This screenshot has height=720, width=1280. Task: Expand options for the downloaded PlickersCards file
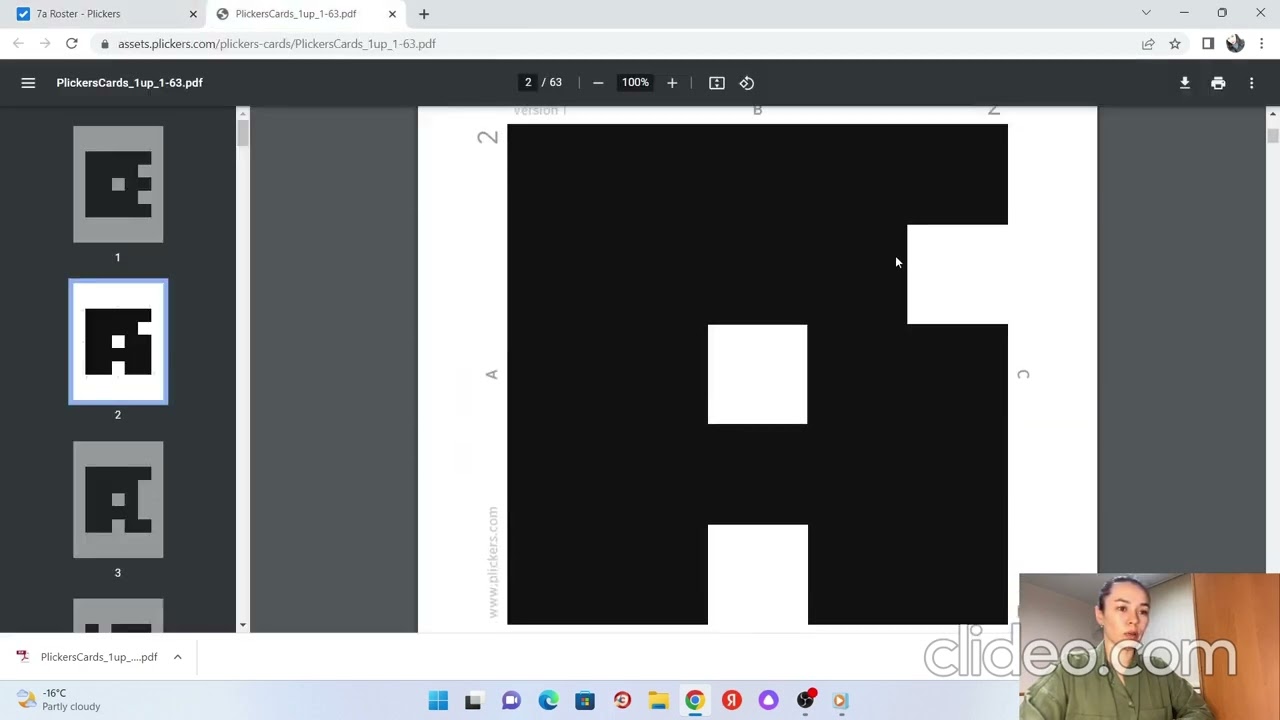[x=177, y=657]
